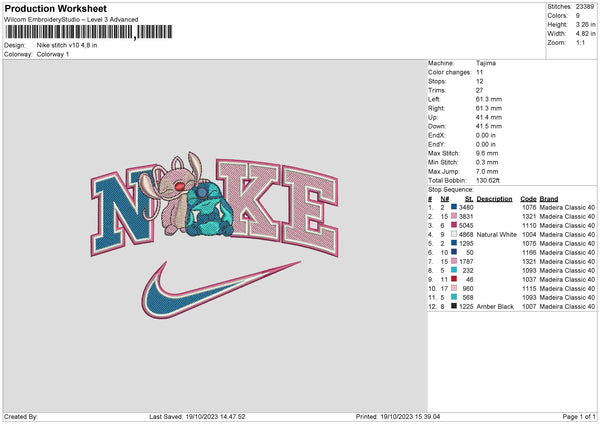Click the pink swatch in stop row 7
Image resolution: width=600 pixels, height=424 pixels.
454,261
